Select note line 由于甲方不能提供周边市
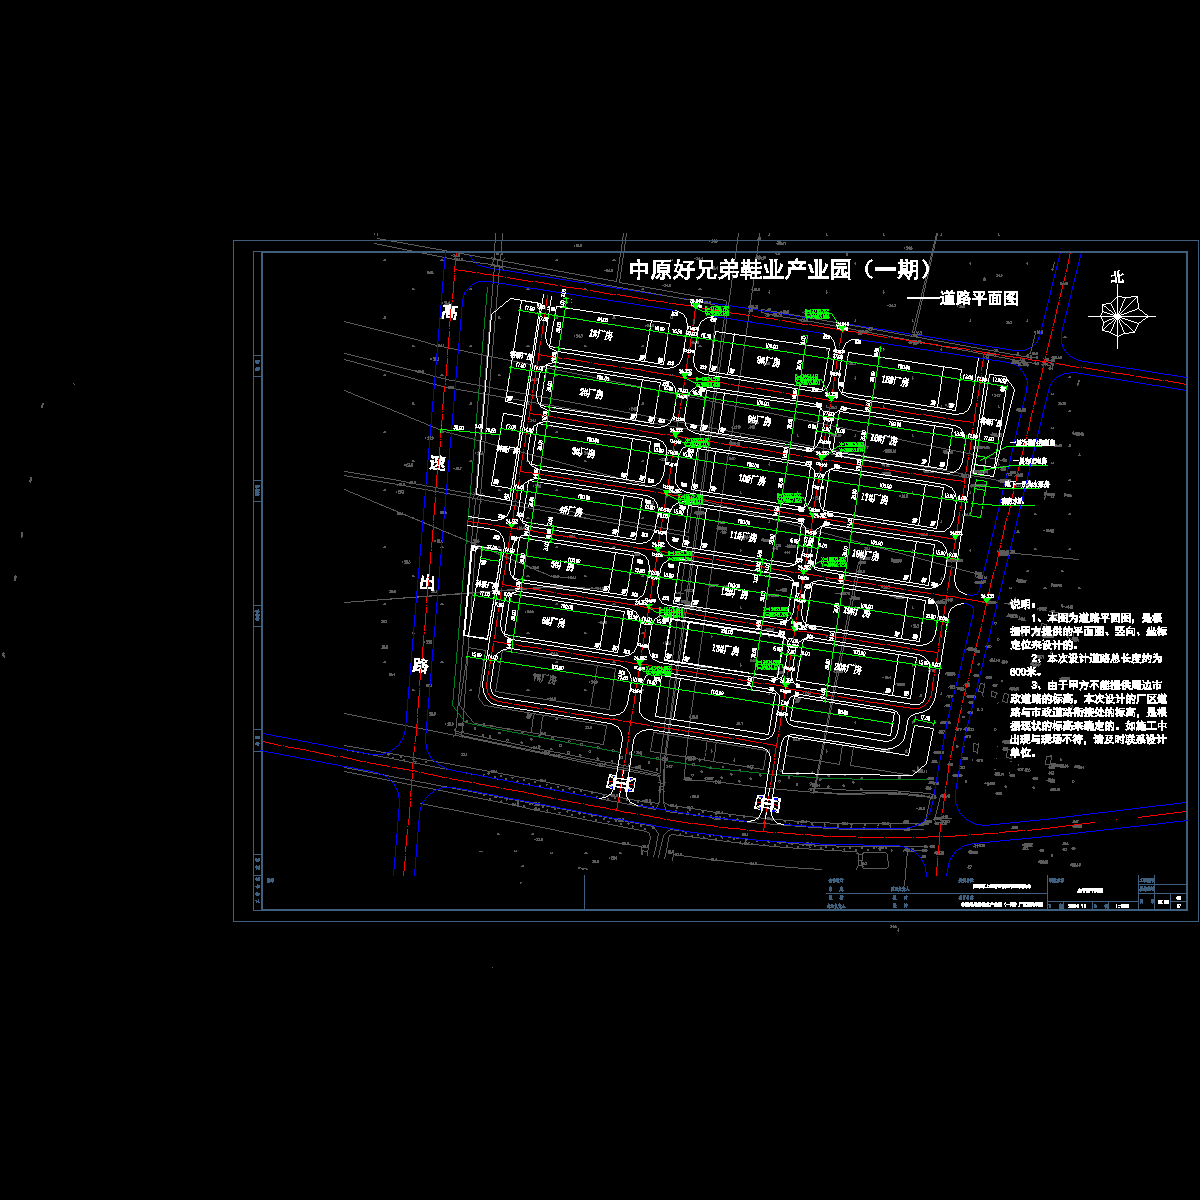This screenshot has height=1200, width=1200. (1104, 685)
